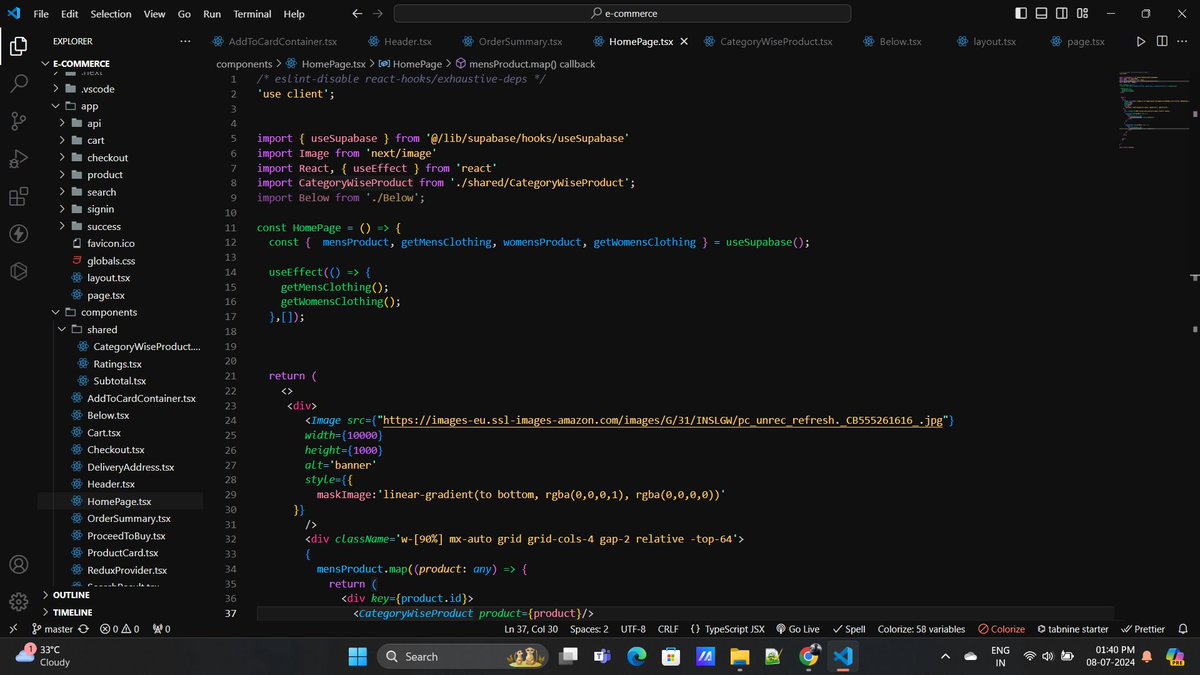1200x675 pixels.
Task: Select the Run and Debug icon
Action: 18,158
